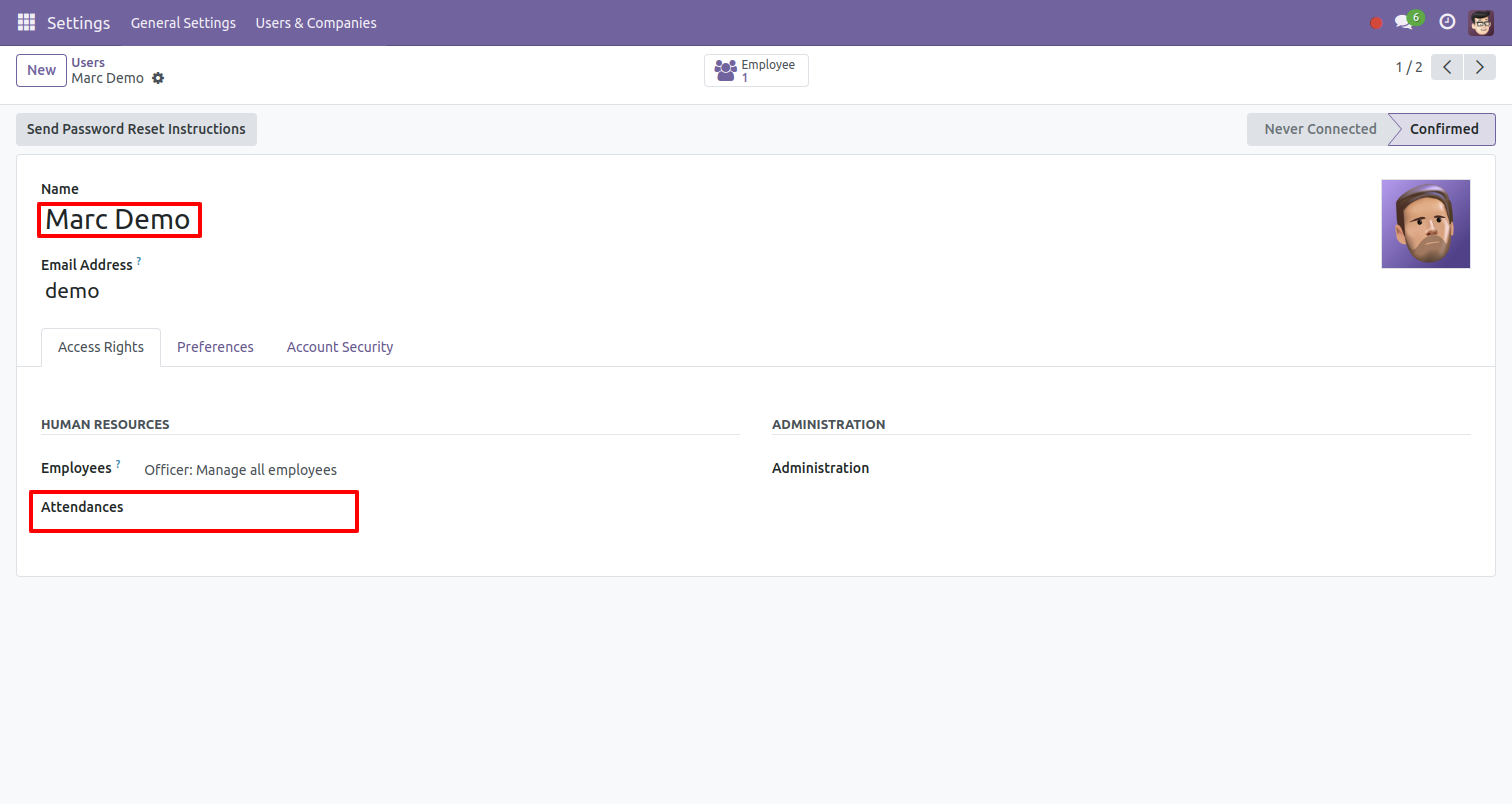Go to next record arrow
The width and height of the screenshot is (1512, 804).
tap(1480, 68)
